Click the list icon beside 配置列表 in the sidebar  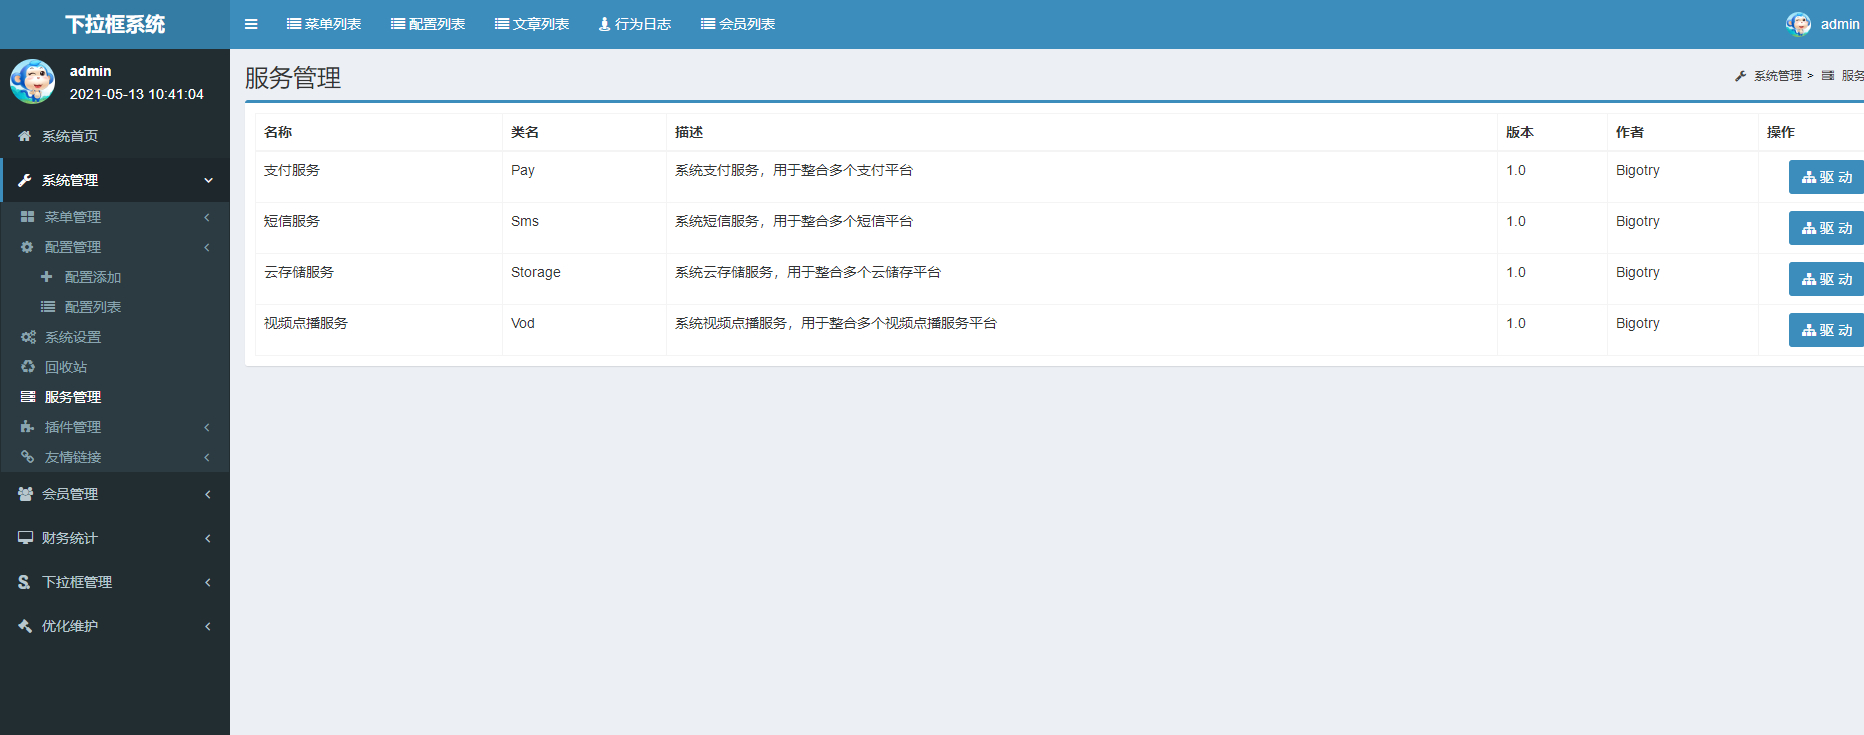click(47, 307)
